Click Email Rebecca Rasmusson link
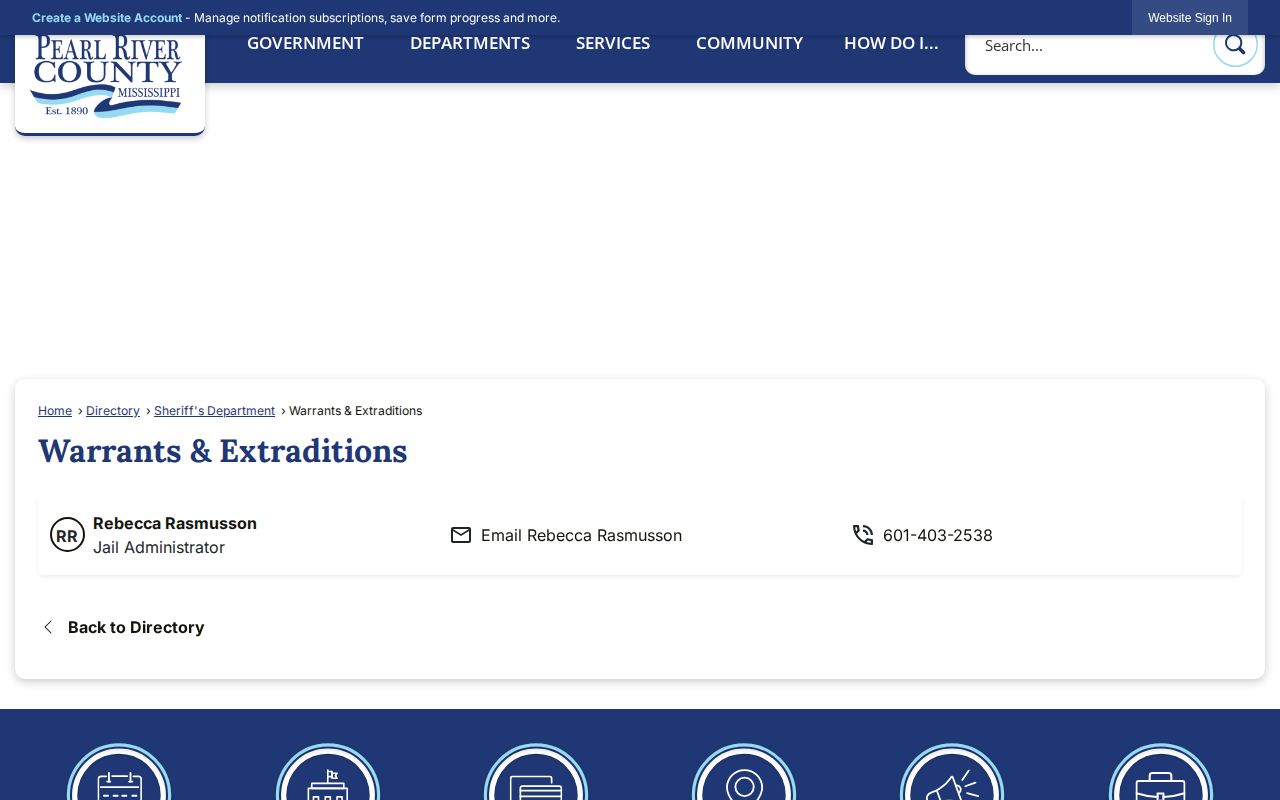Viewport: 1280px width, 800px height. pyautogui.click(x=581, y=535)
